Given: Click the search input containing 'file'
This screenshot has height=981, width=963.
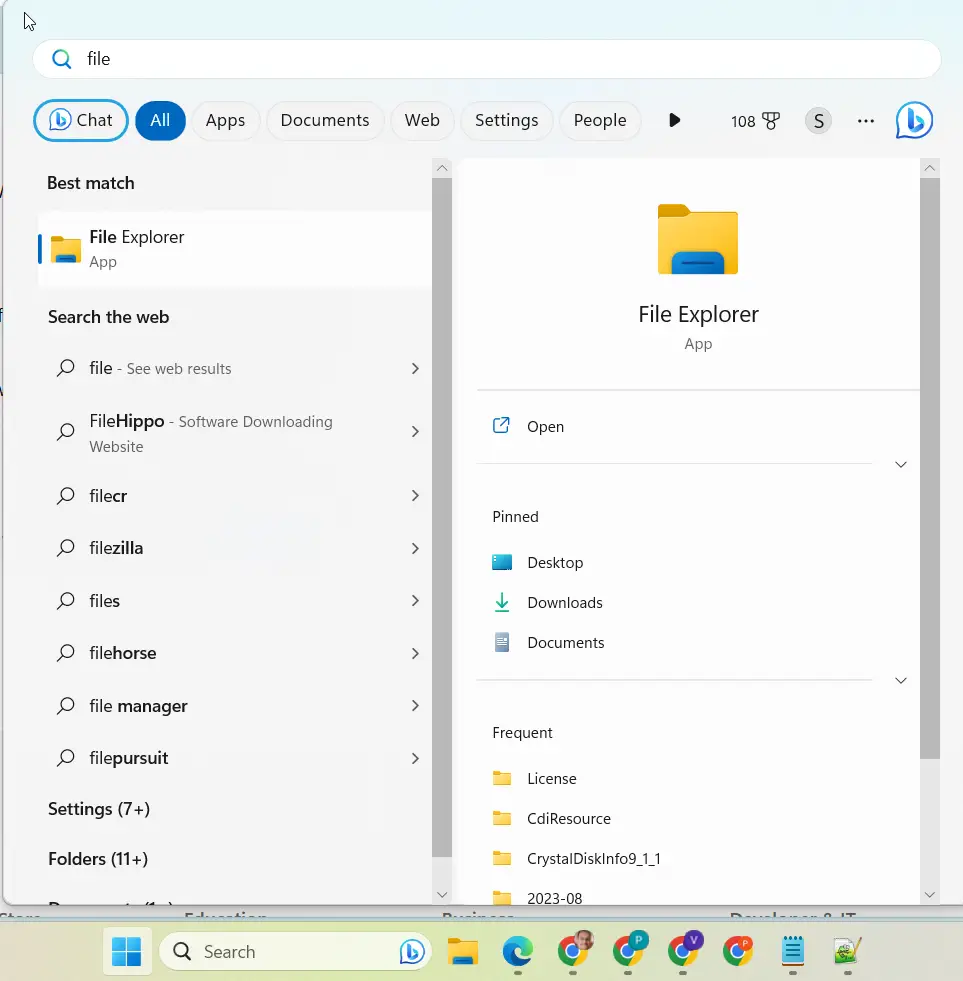Looking at the screenshot, I should pos(486,59).
